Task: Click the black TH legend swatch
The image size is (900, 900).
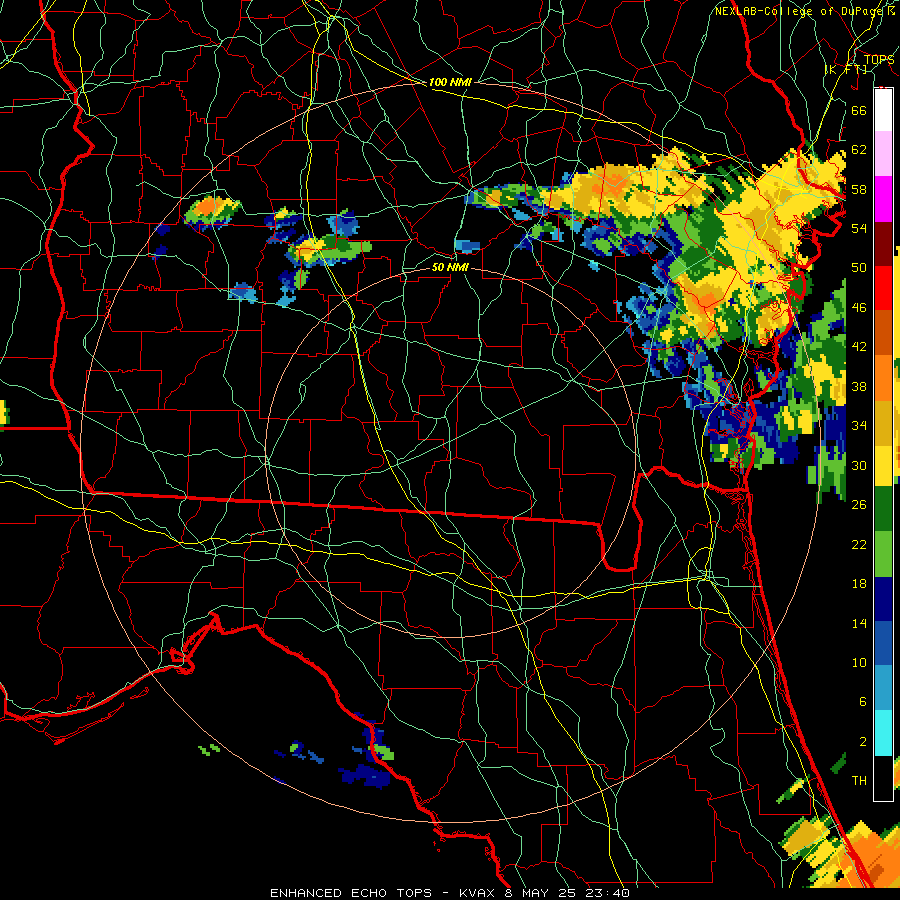Action: (x=883, y=778)
